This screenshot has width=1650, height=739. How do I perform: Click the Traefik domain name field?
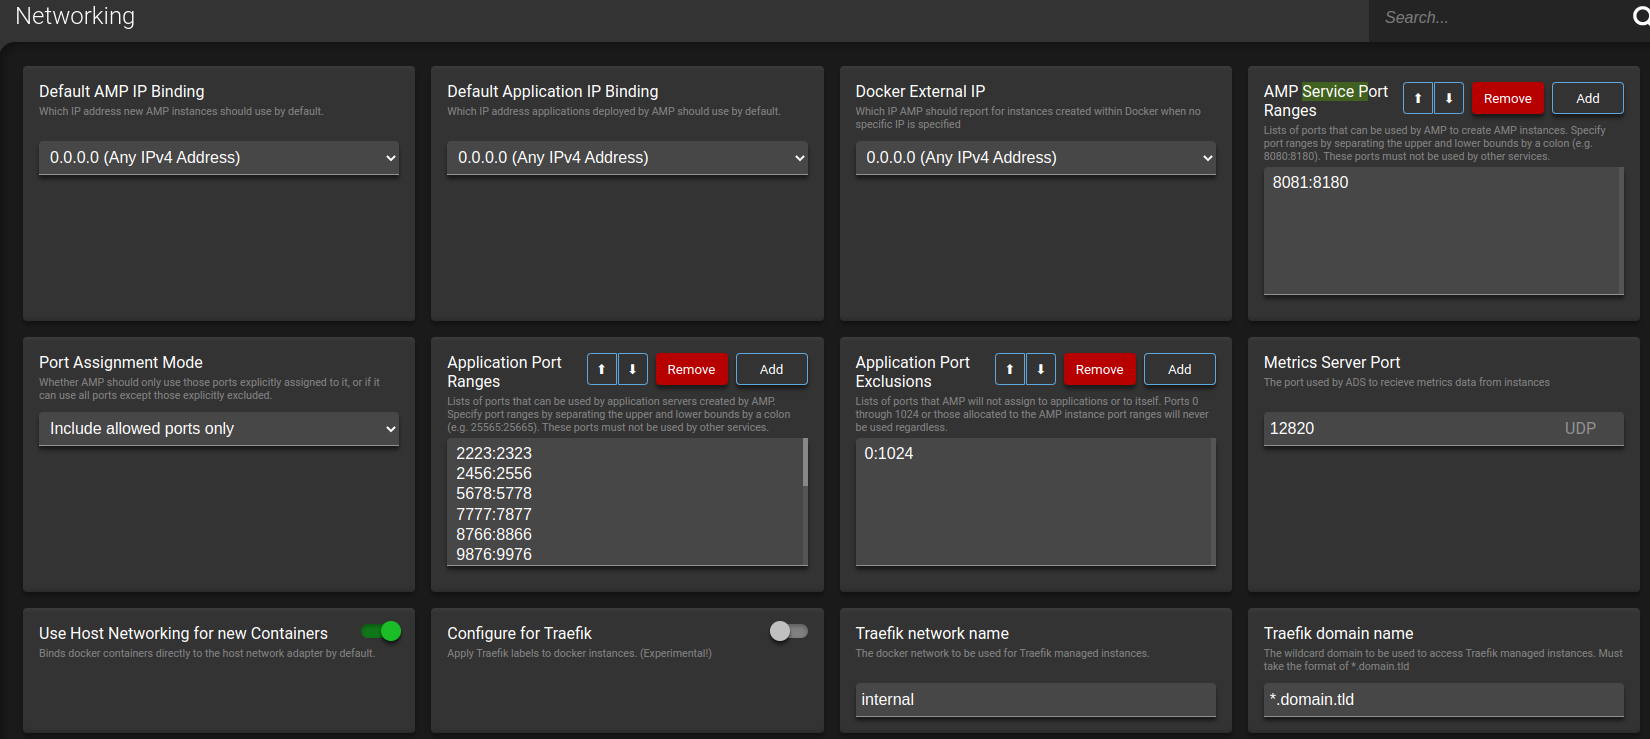[1442, 700]
